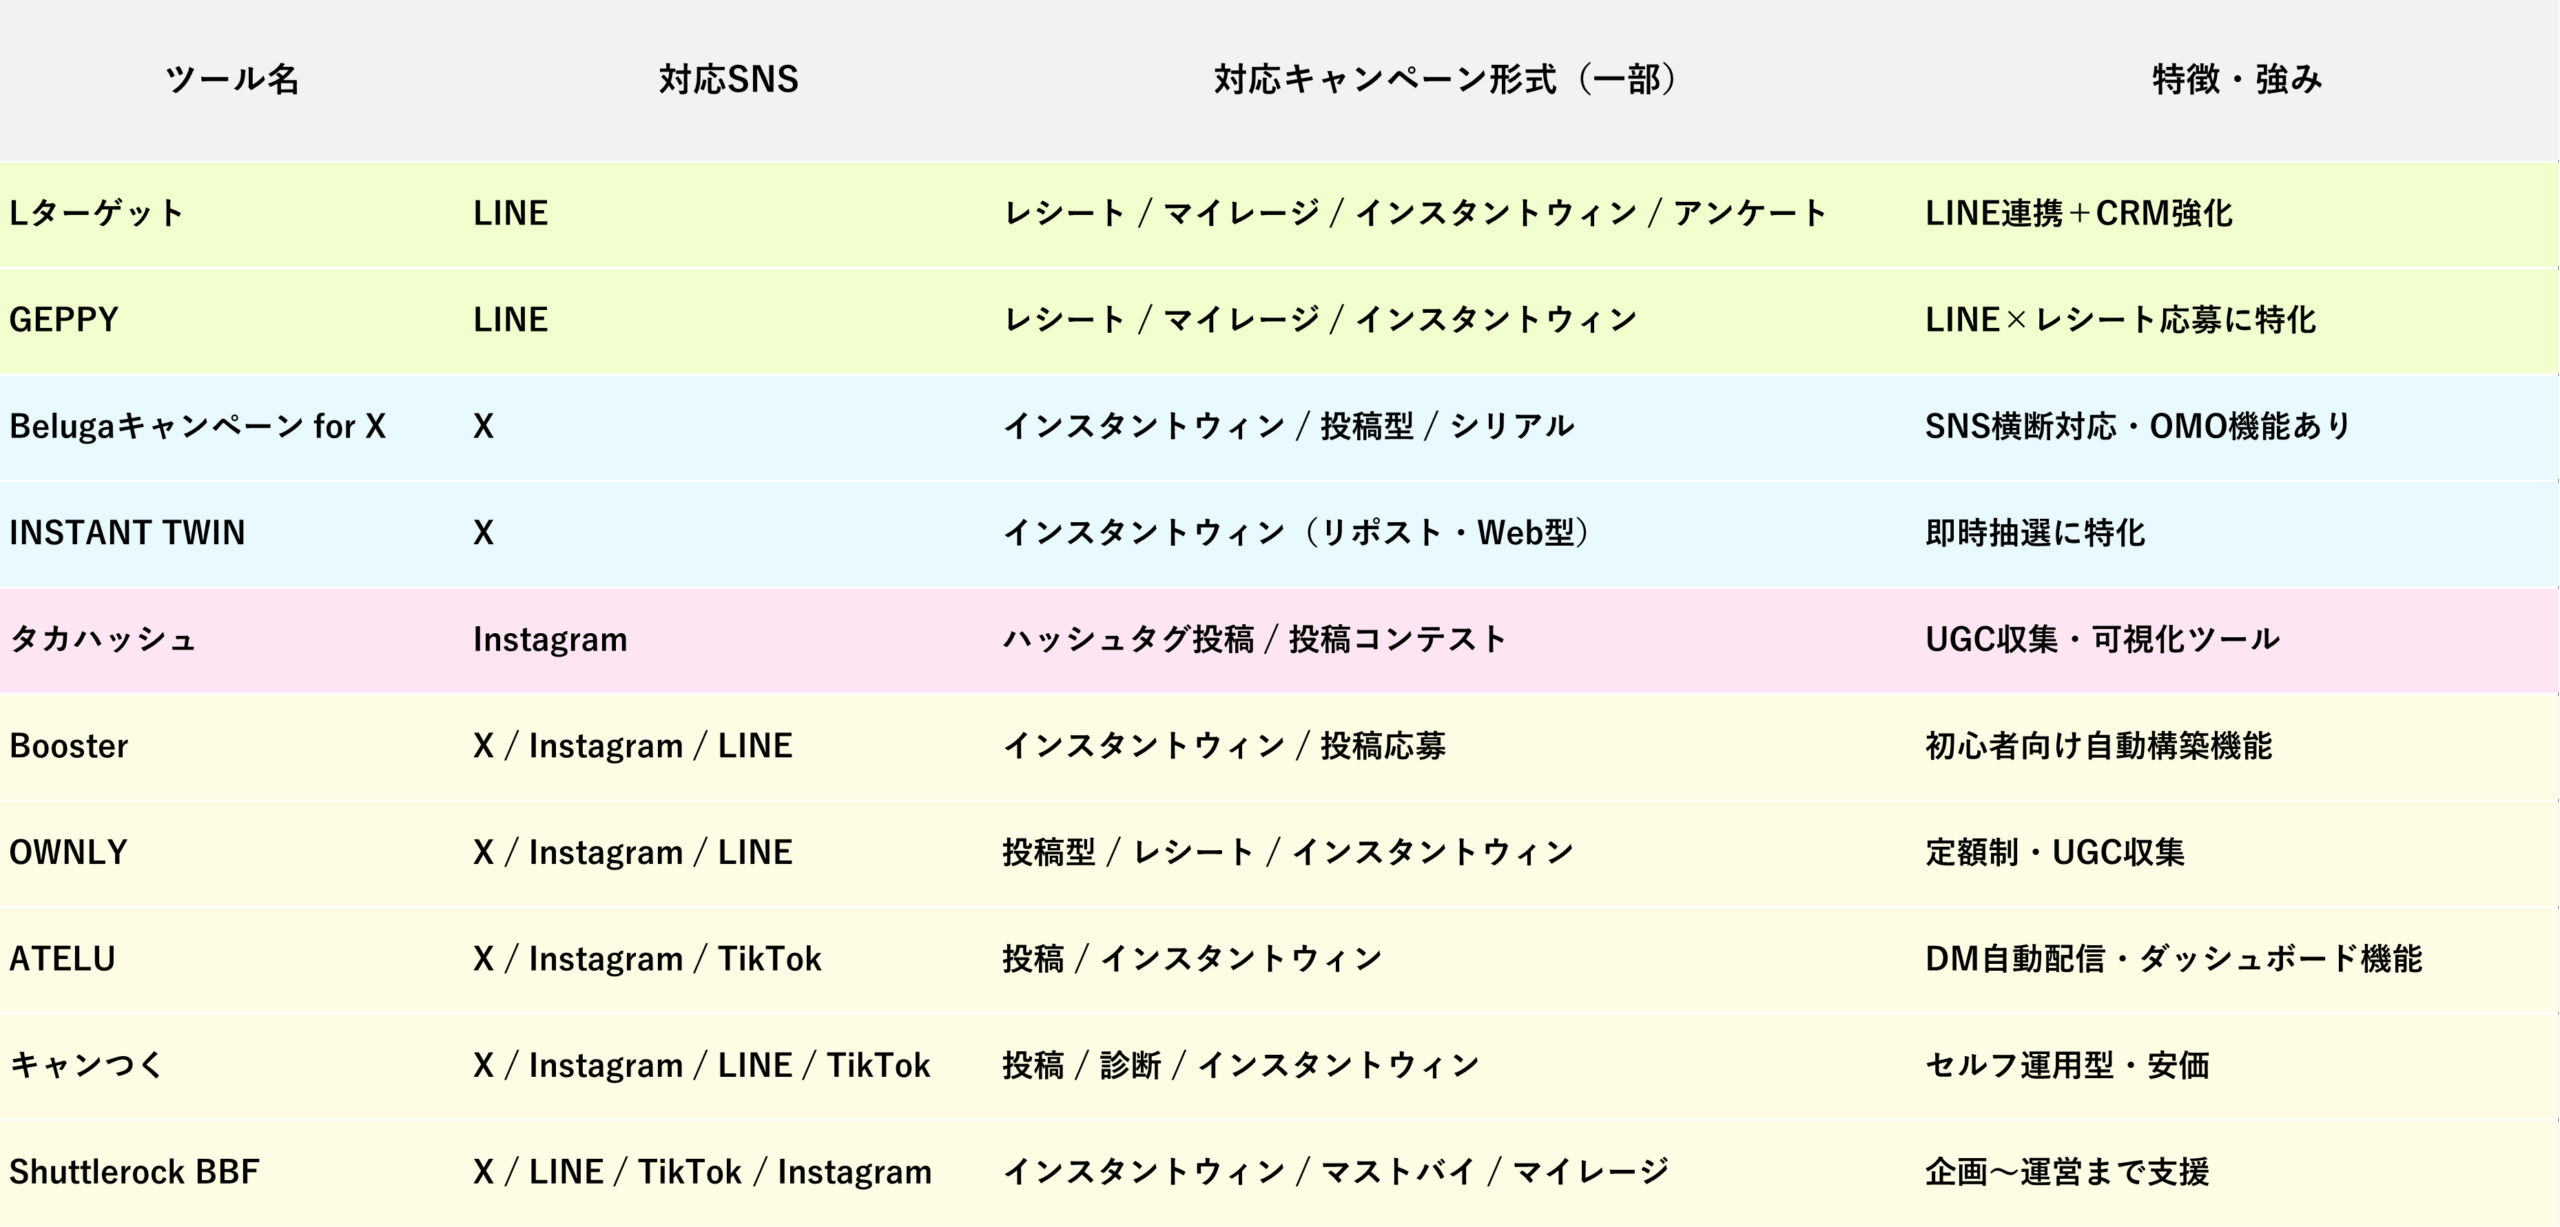Click the 対応SNS column header
Image resolution: width=2560 pixels, height=1227 pixels.
[x=728, y=79]
